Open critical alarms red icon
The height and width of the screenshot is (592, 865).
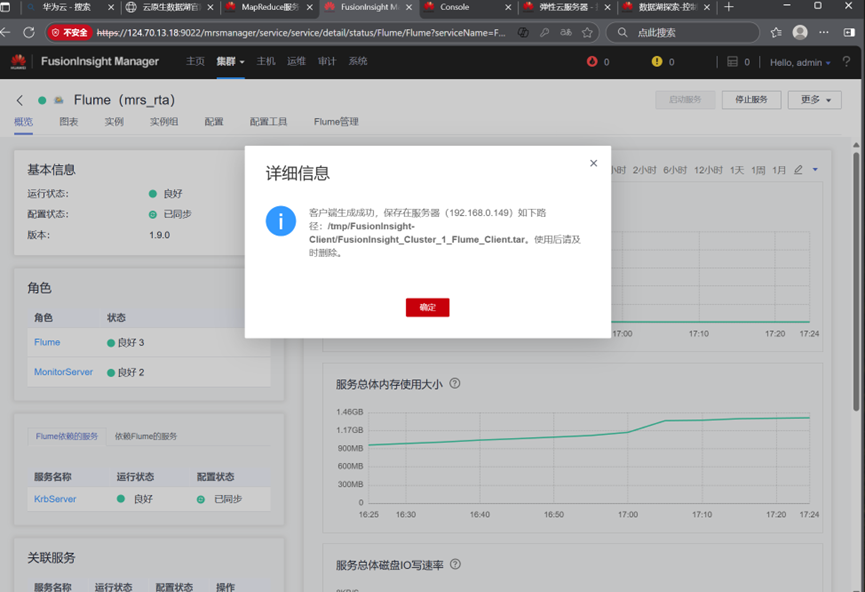(x=592, y=62)
